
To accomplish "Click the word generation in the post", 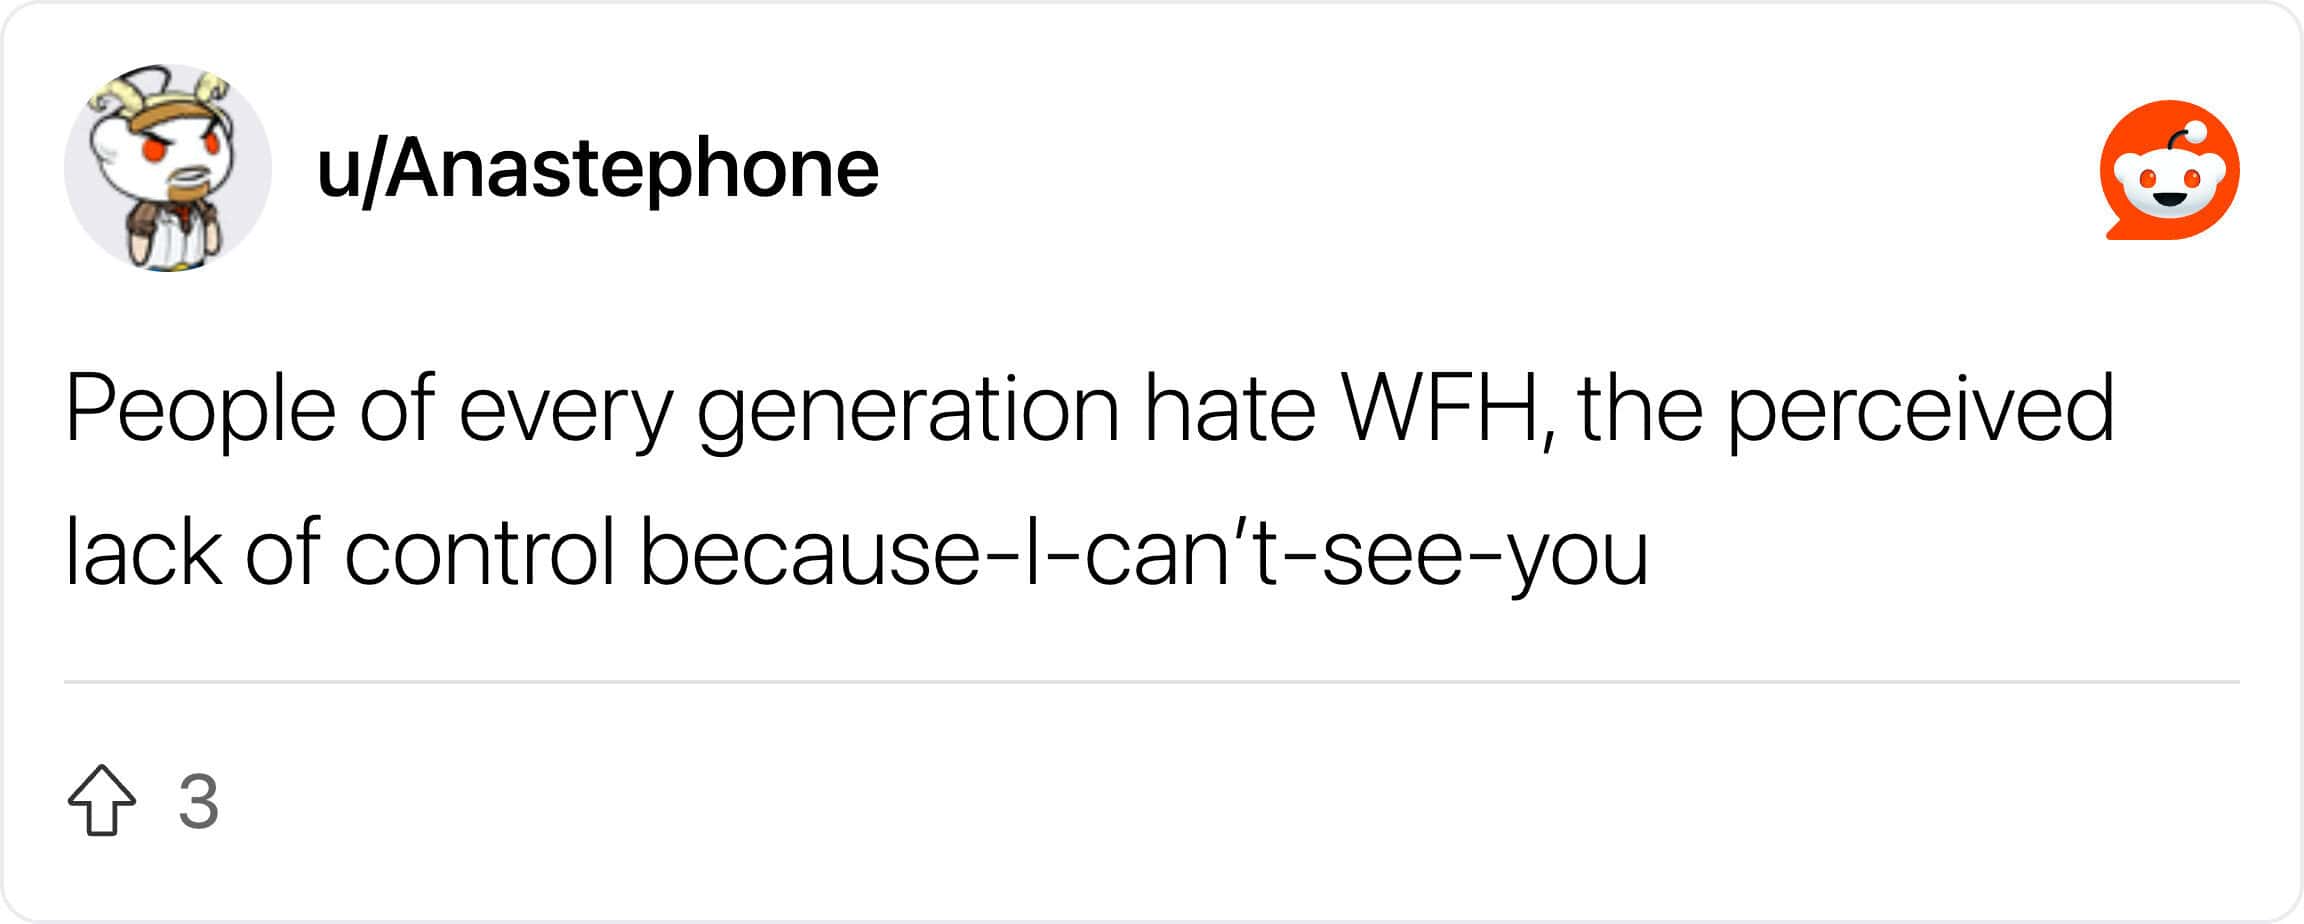I will click(908, 409).
